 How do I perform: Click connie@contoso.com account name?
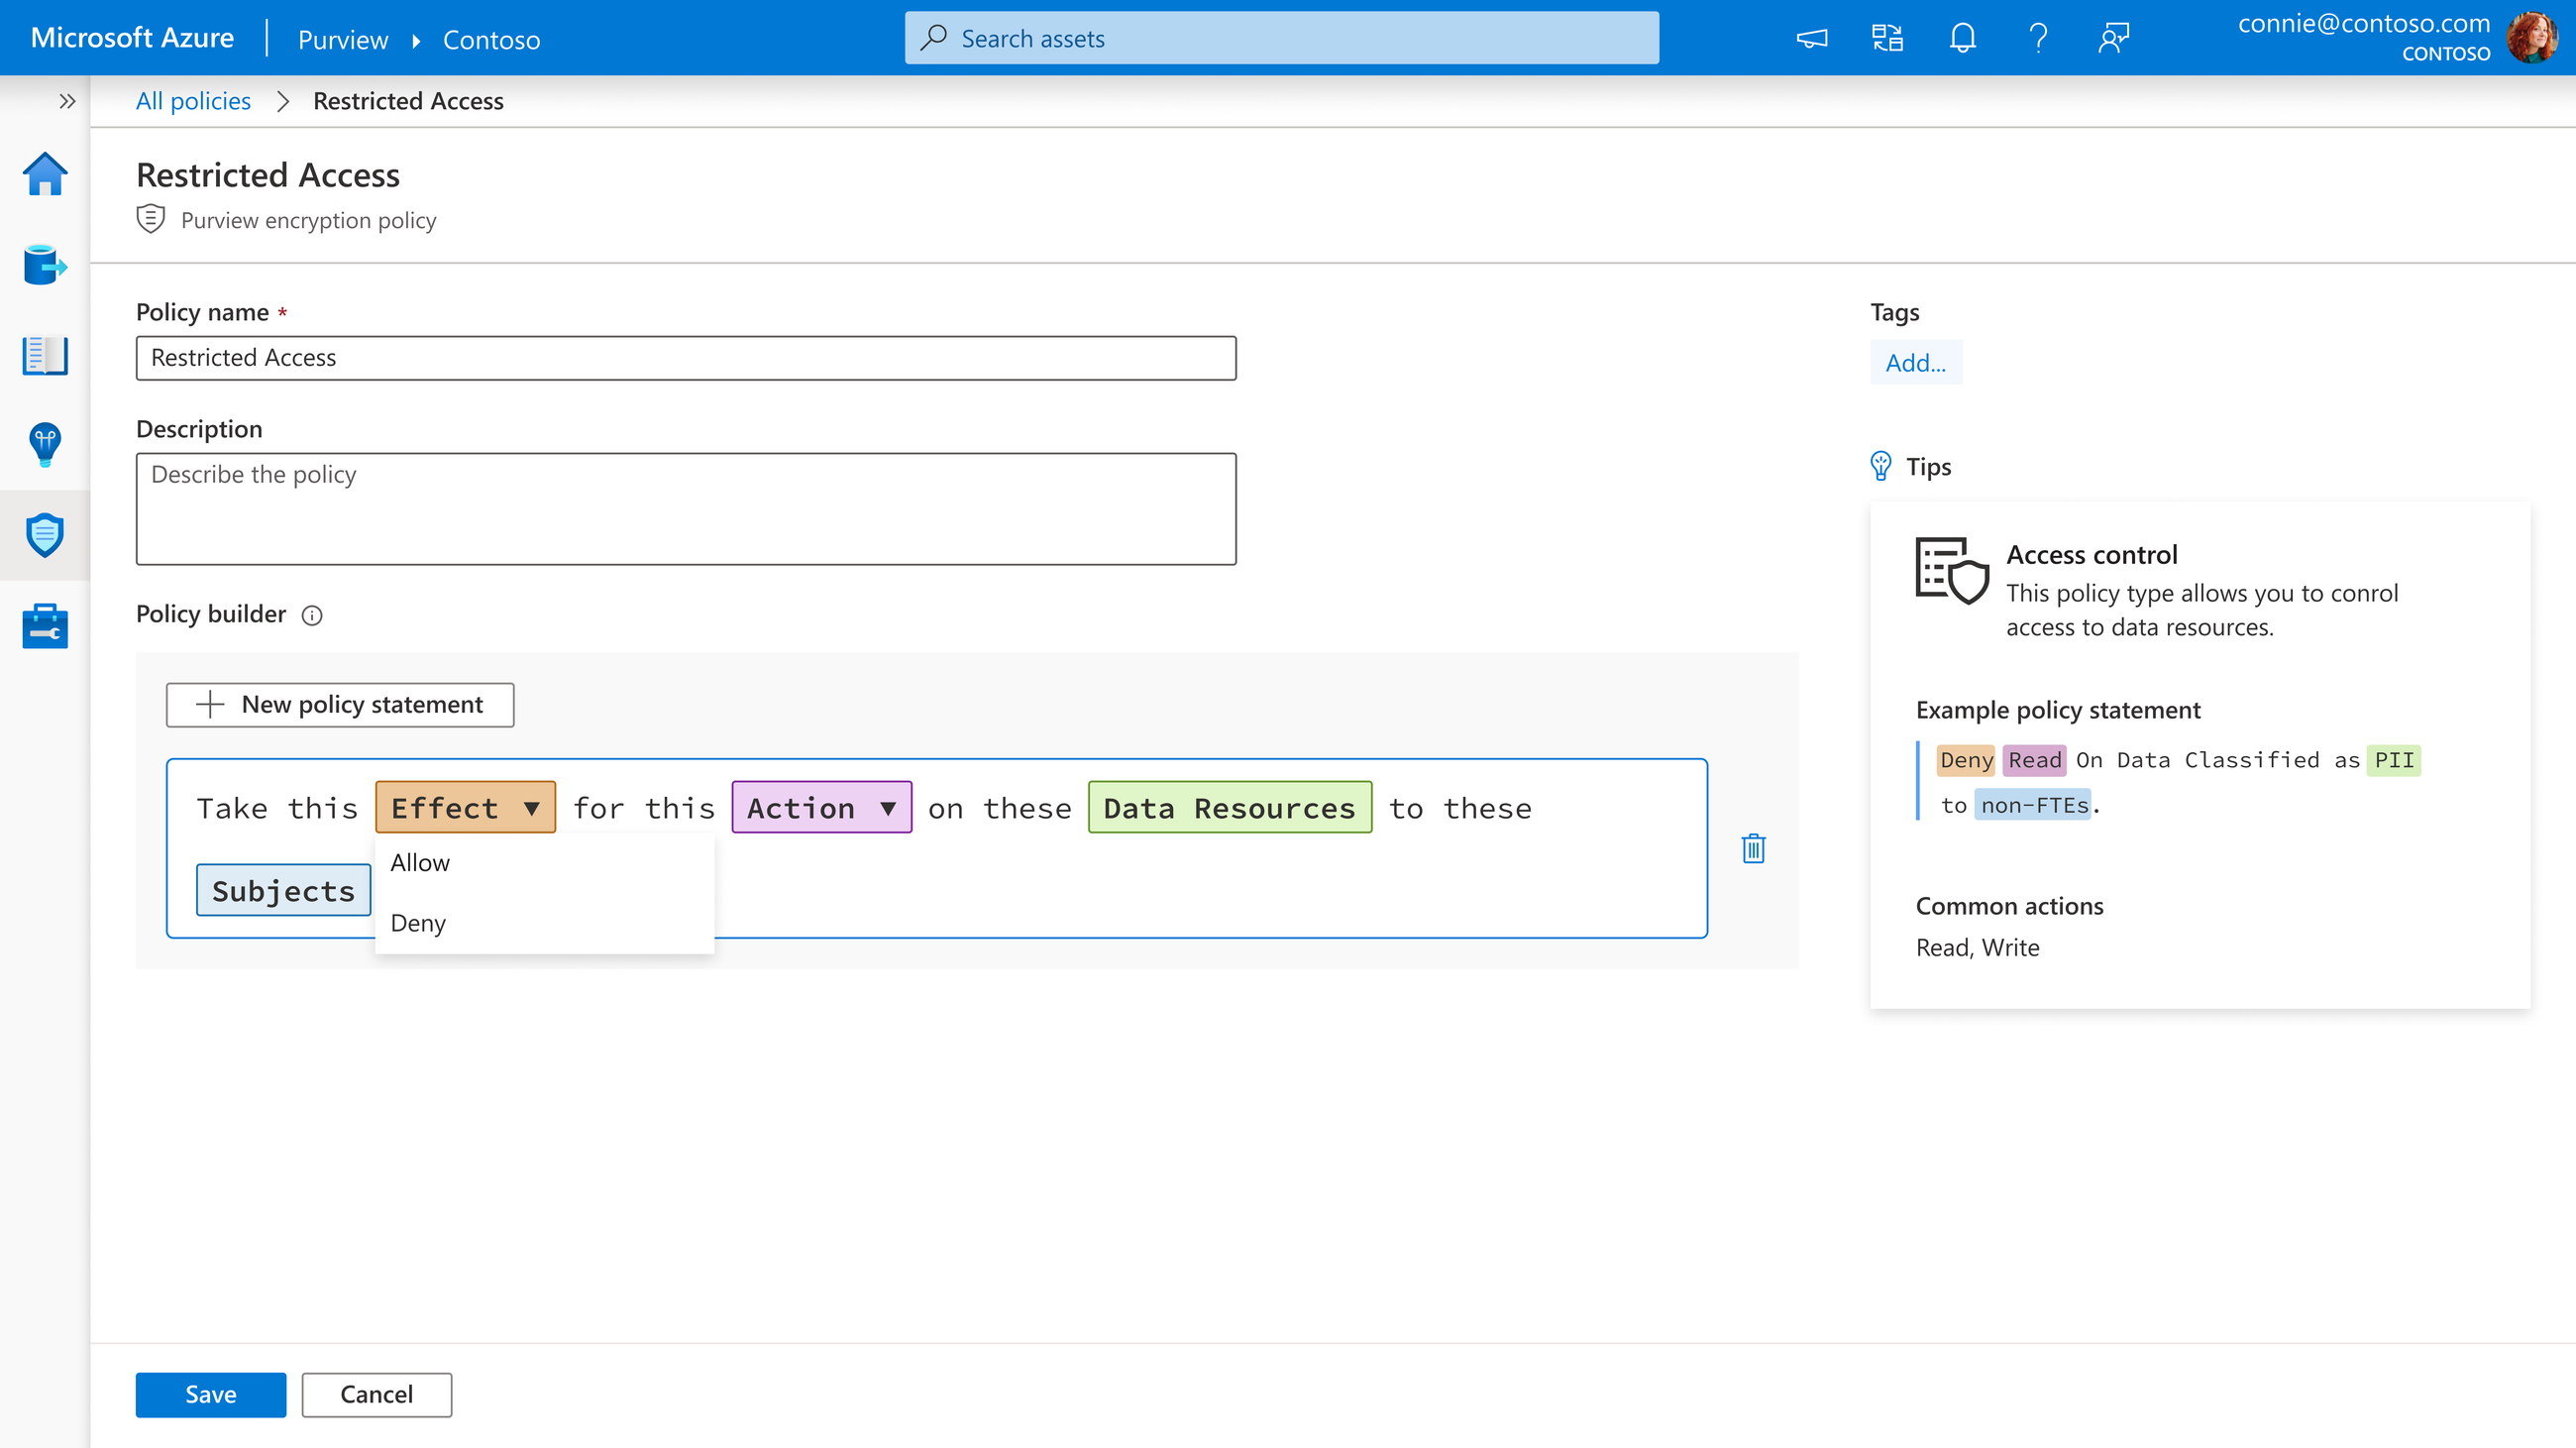[2363, 23]
